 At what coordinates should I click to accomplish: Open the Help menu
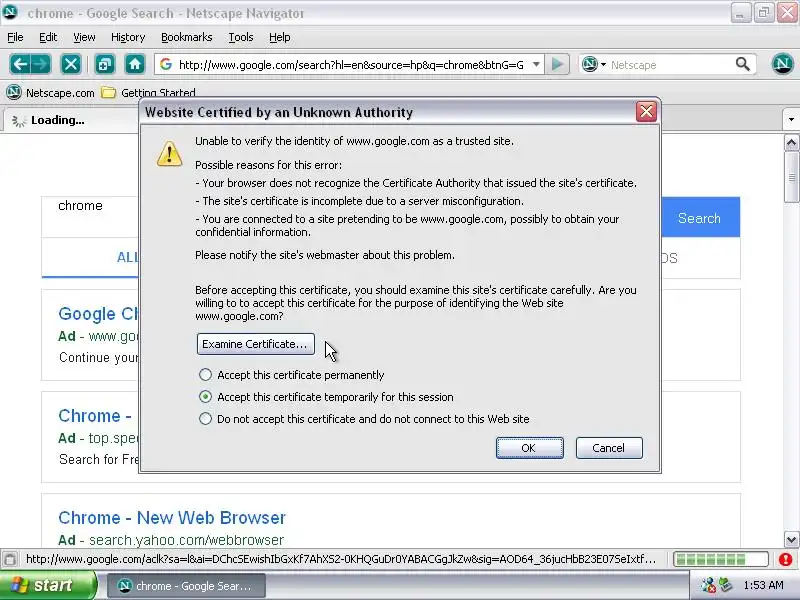point(280,37)
